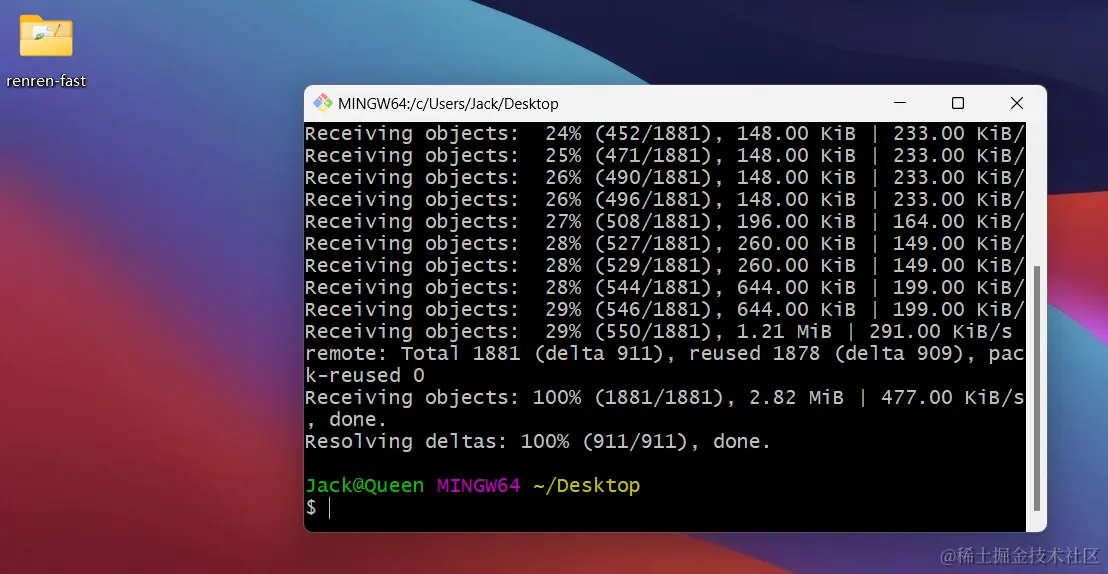Viewport: 1108px width, 574px height.
Task: Click the MINGW64:/c/Users/Jack/Desktop window title
Action: pos(448,104)
